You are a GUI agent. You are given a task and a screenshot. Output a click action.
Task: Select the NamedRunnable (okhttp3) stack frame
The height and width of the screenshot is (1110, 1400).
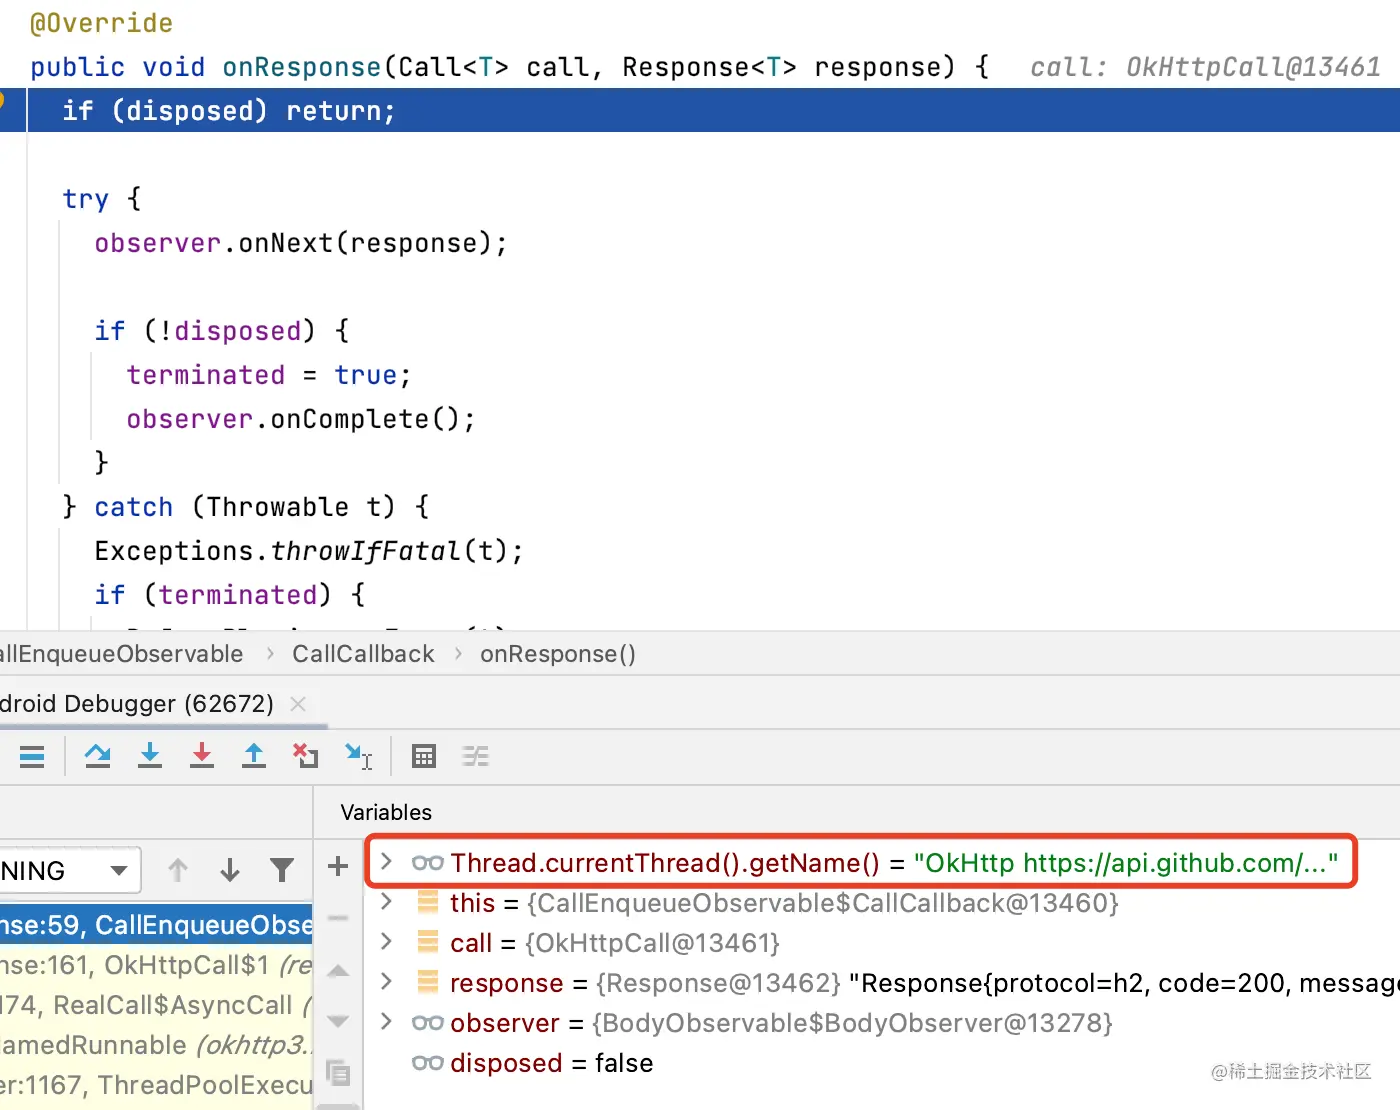[156, 1045]
